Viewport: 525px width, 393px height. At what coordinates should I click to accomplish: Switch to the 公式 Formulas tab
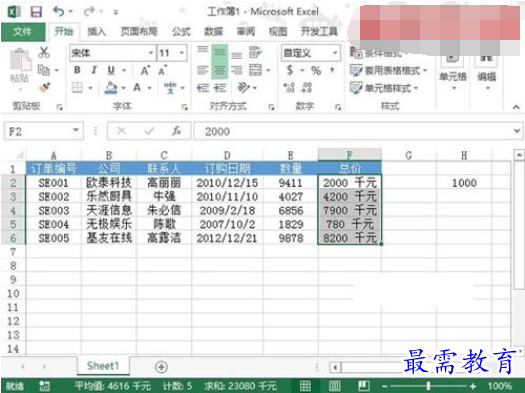(x=181, y=32)
